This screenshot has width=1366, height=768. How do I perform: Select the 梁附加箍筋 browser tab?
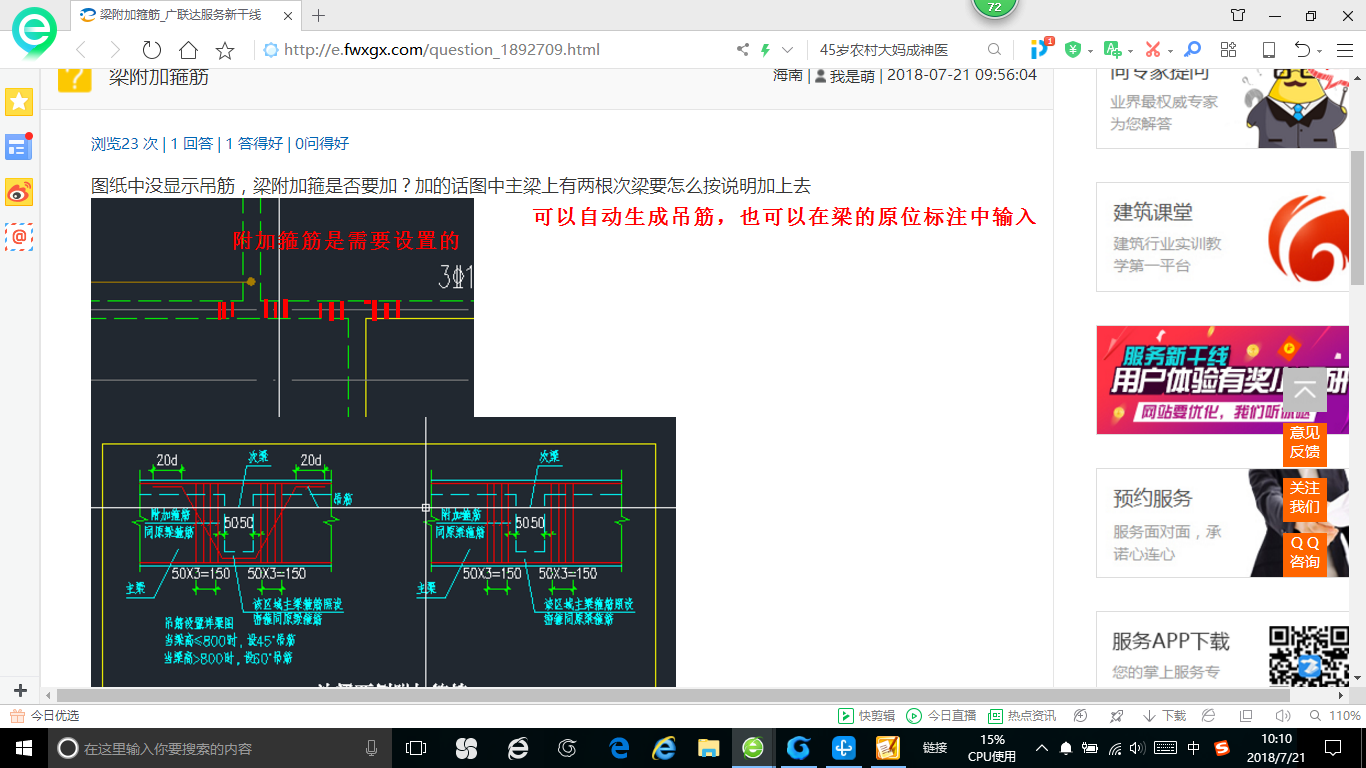tap(185, 15)
